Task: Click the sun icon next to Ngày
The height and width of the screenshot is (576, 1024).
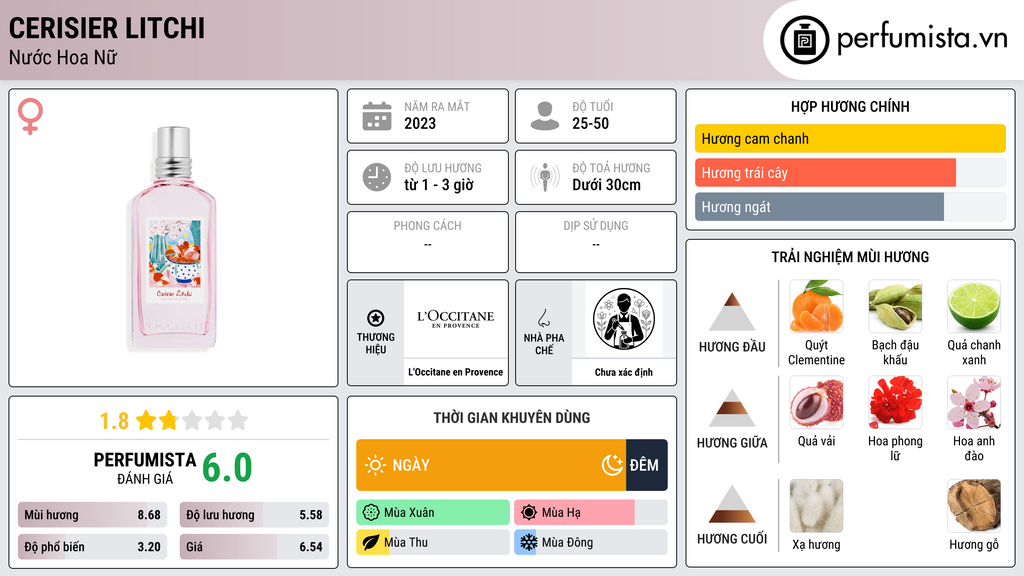Action: [x=375, y=465]
